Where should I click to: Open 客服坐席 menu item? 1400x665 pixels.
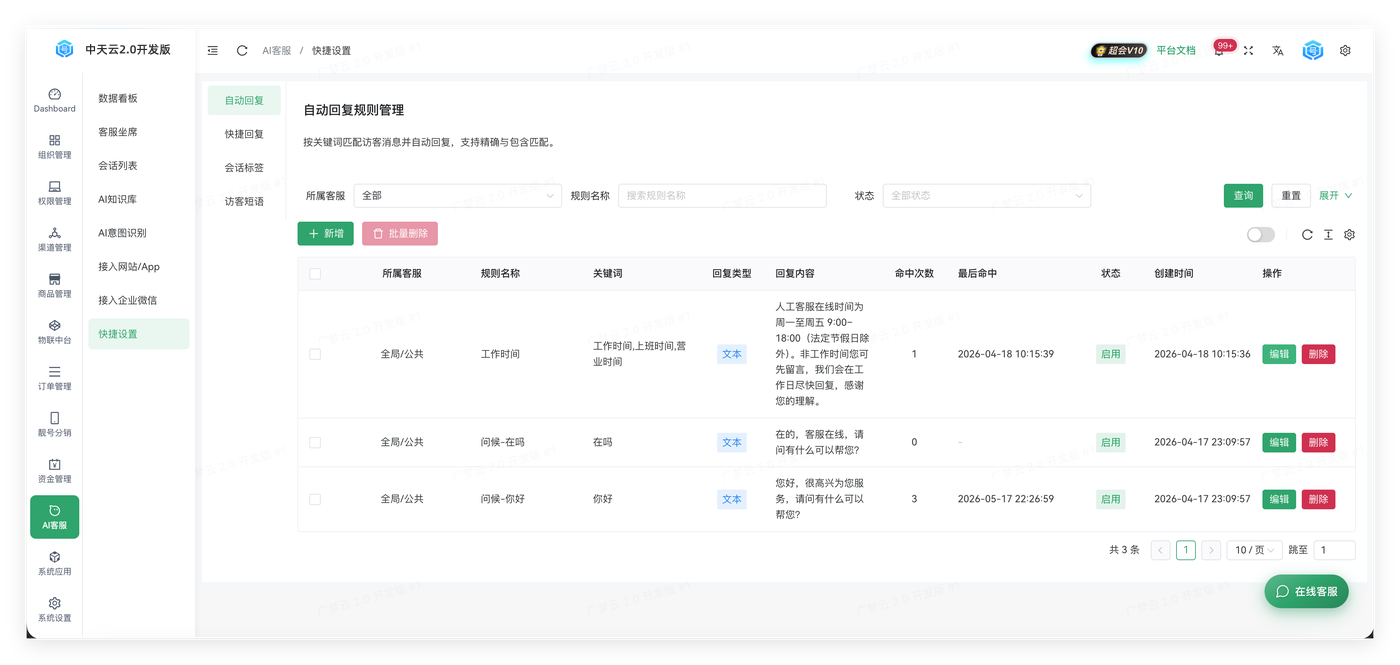(139, 132)
